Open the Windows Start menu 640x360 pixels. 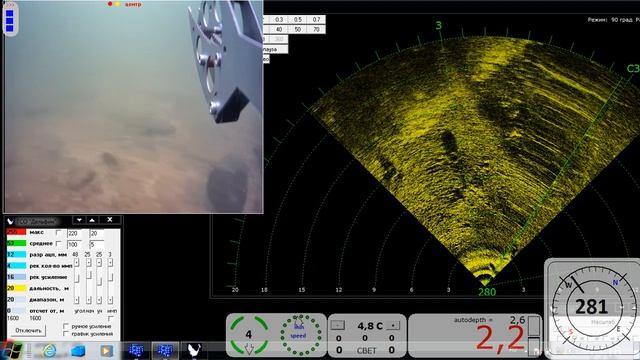tap(12, 351)
